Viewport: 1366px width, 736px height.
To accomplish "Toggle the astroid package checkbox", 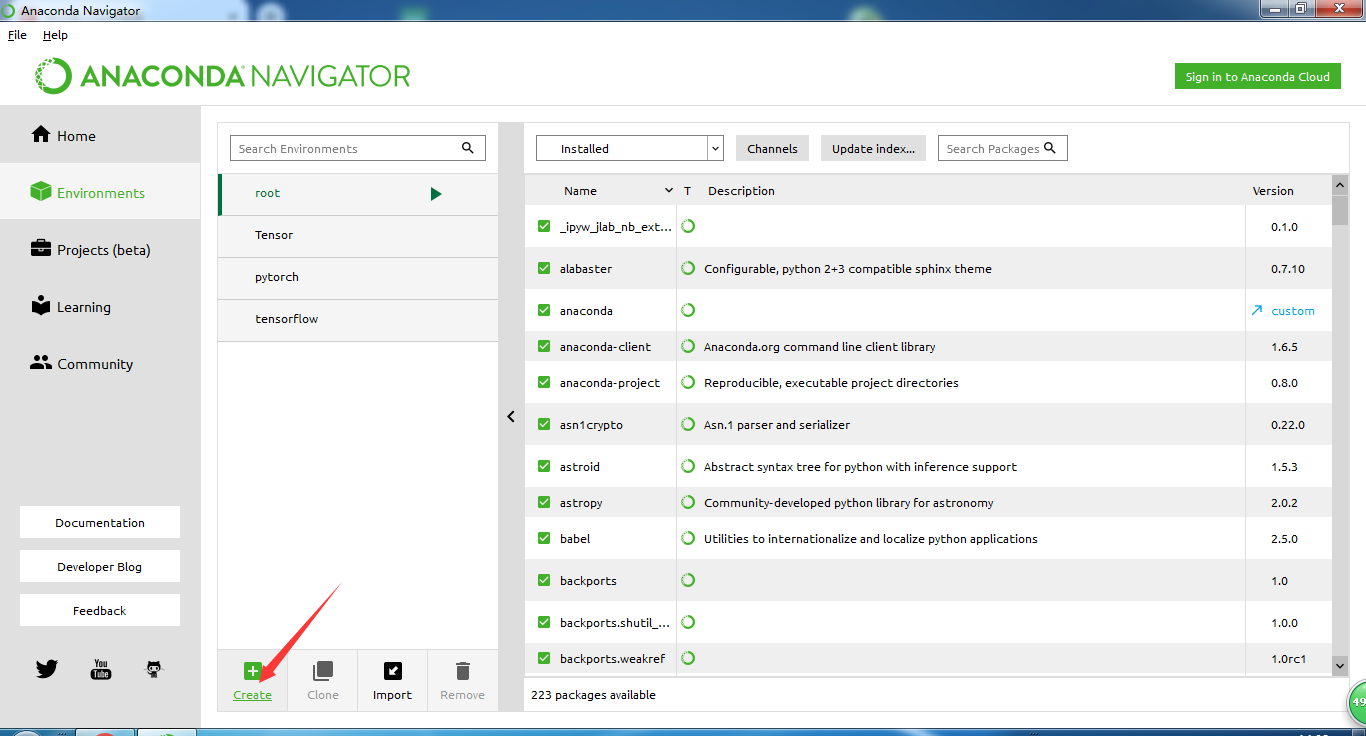I will [544, 466].
